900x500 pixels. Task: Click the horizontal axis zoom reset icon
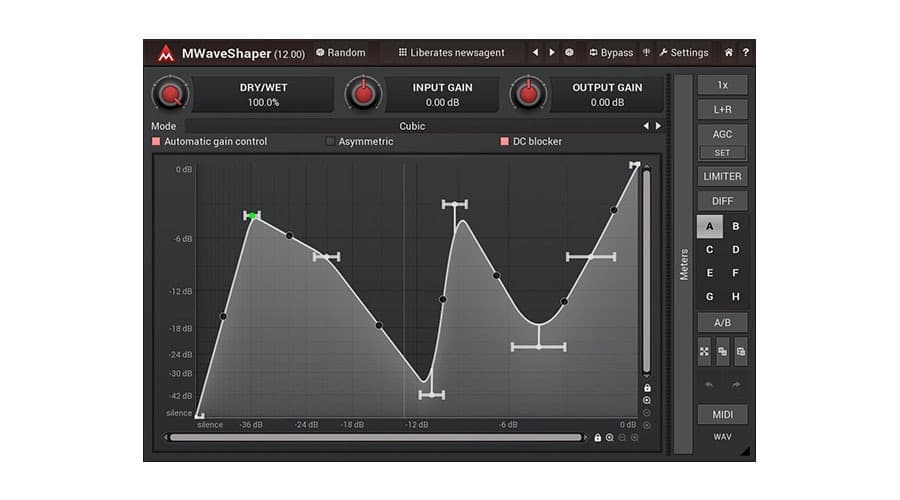(635, 437)
